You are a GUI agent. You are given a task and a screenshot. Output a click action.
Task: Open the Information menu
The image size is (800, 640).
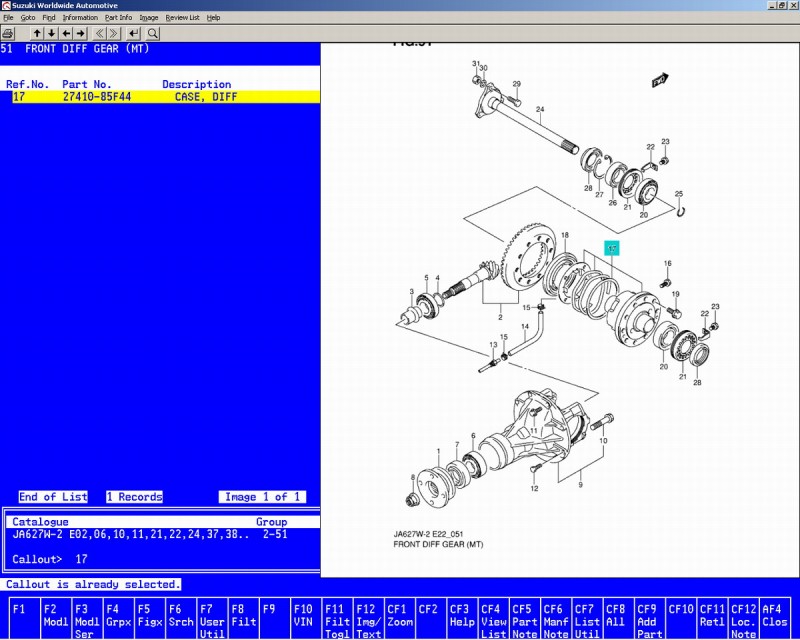[80, 17]
